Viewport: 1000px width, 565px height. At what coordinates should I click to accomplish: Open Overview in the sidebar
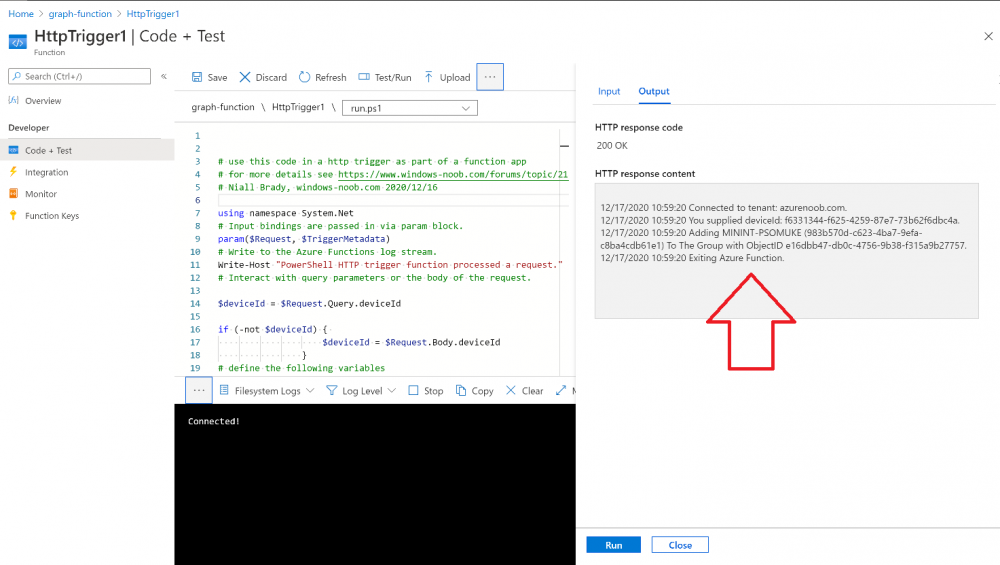[x=43, y=101]
